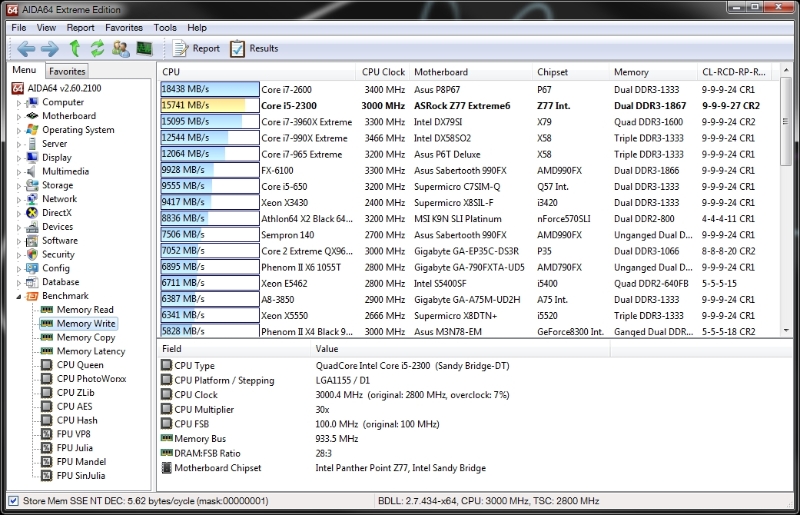Select the Memory Copy benchmark

pyautogui.click(x=86, y=337)
